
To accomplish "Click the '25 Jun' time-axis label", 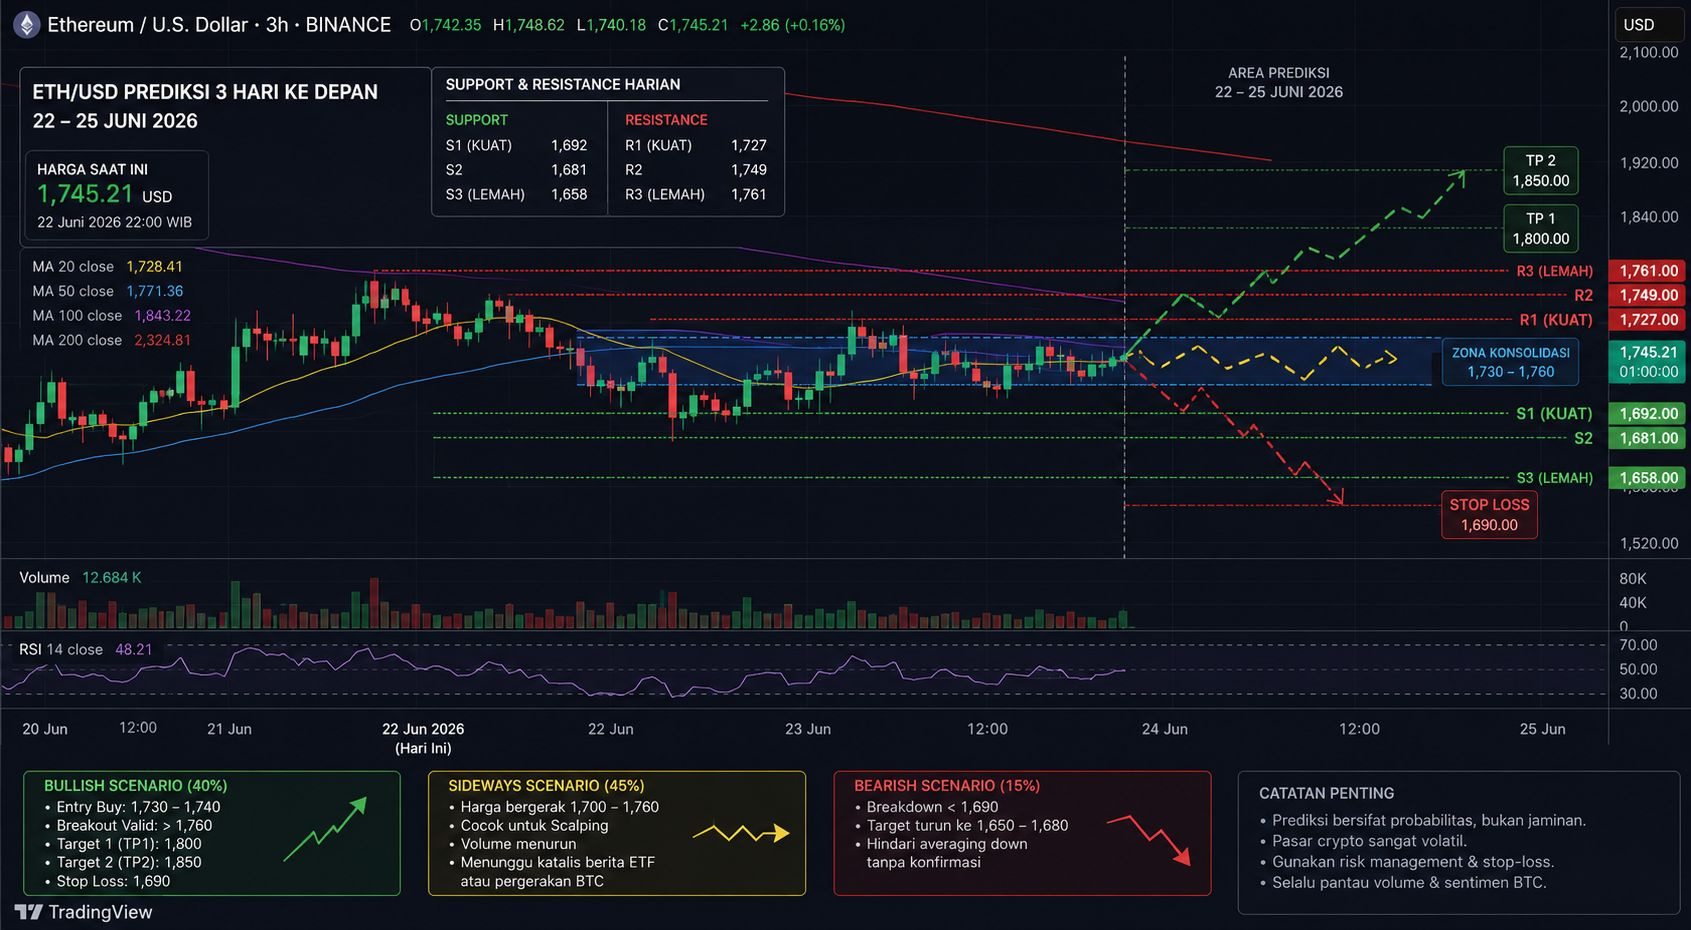I will pyautogui.click(x=1542, y=729).
